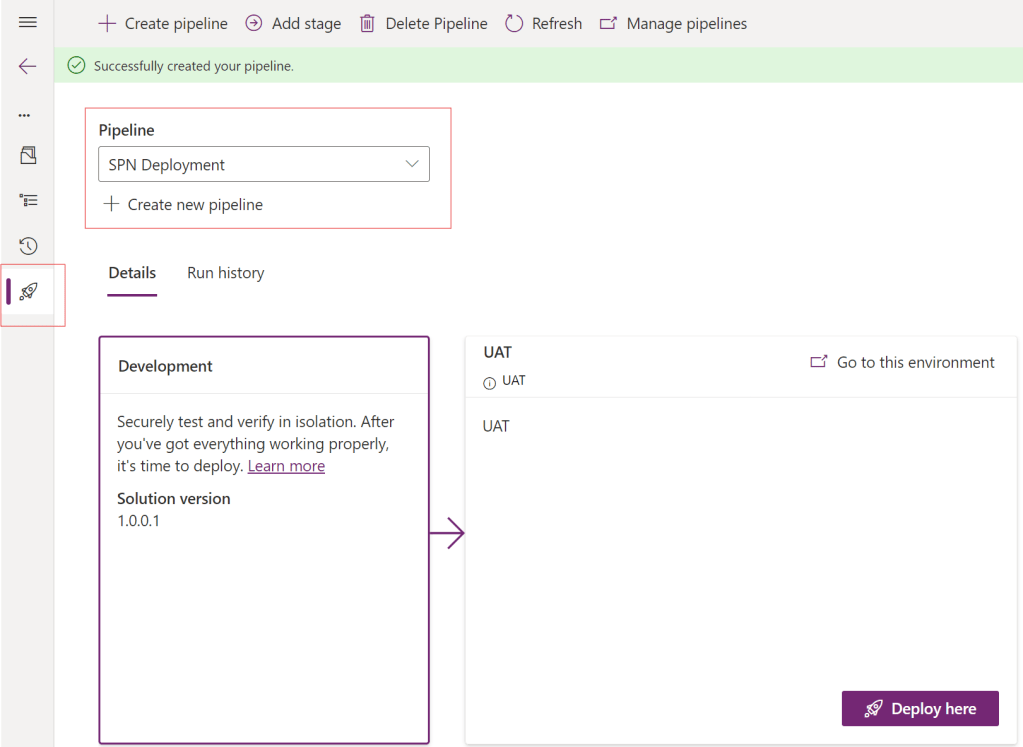Switch to the Details tab
The height and width of the screenshot is (747, 1023).
click(x=132, y=273)
